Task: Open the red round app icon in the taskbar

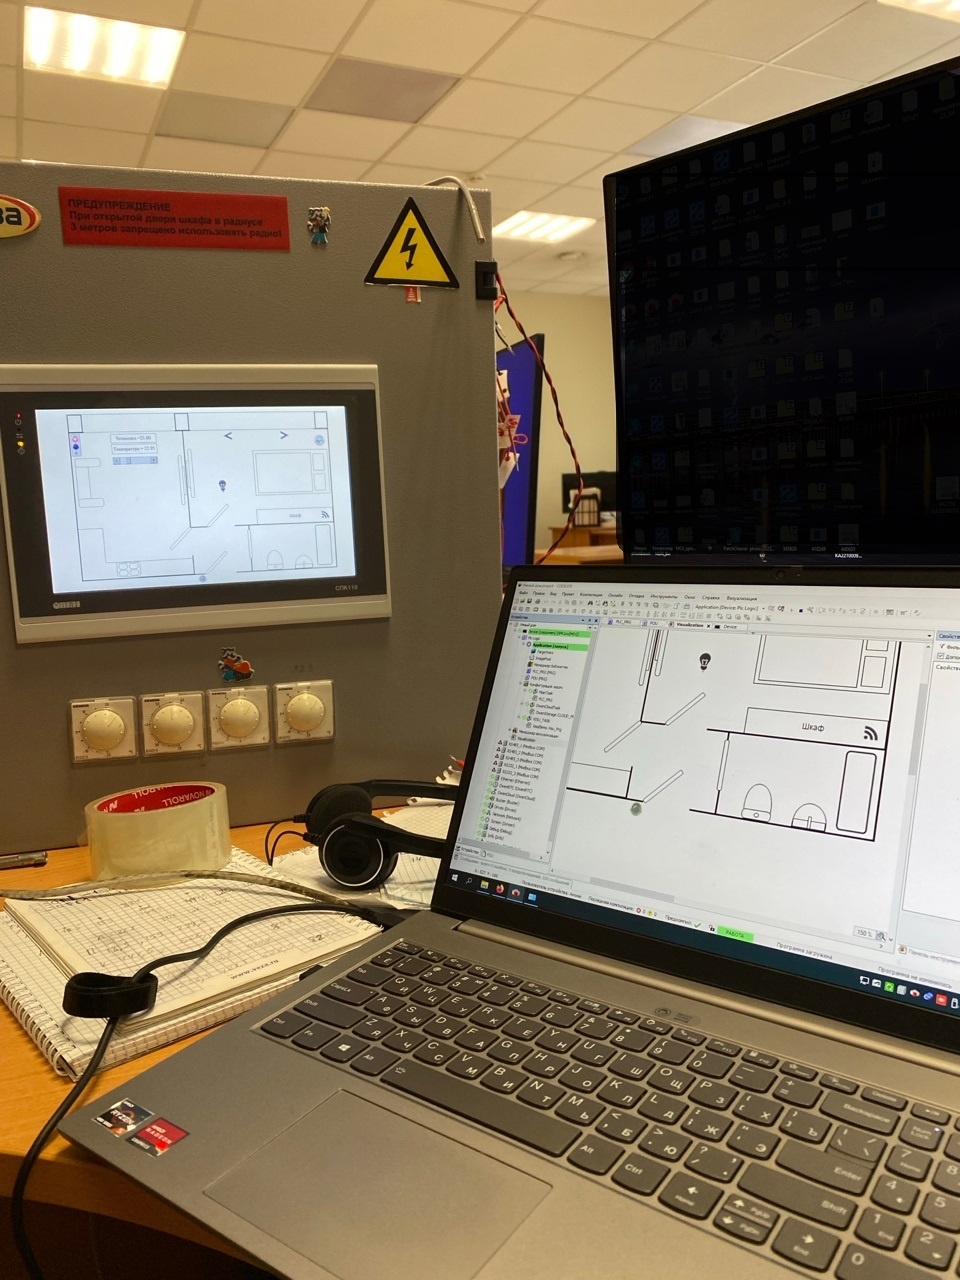Action: (516, 892)
